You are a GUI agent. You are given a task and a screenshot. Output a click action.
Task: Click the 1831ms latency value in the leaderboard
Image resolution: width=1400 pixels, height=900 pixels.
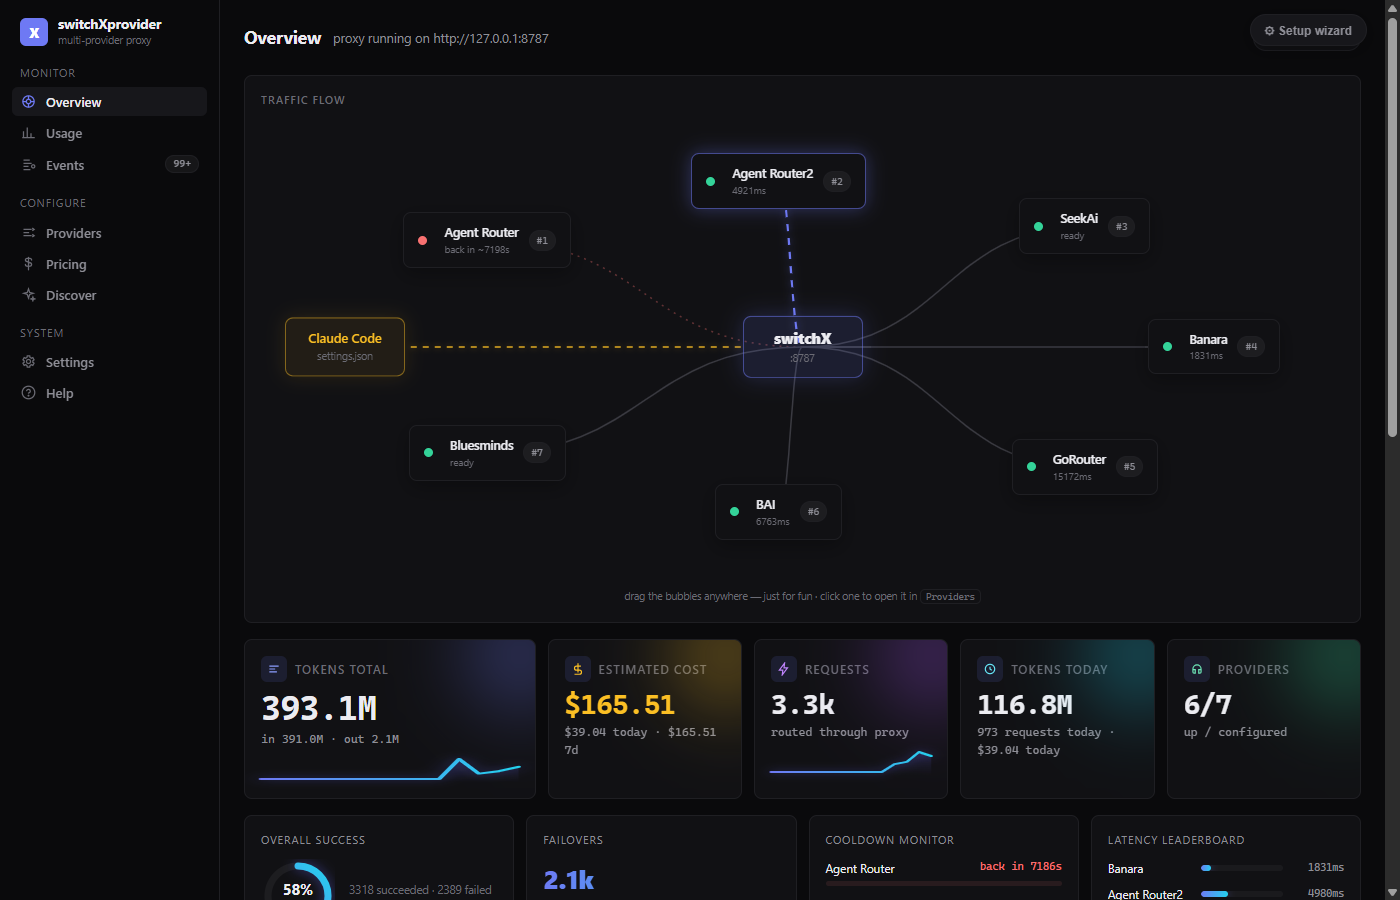[x=1326, y=868]
